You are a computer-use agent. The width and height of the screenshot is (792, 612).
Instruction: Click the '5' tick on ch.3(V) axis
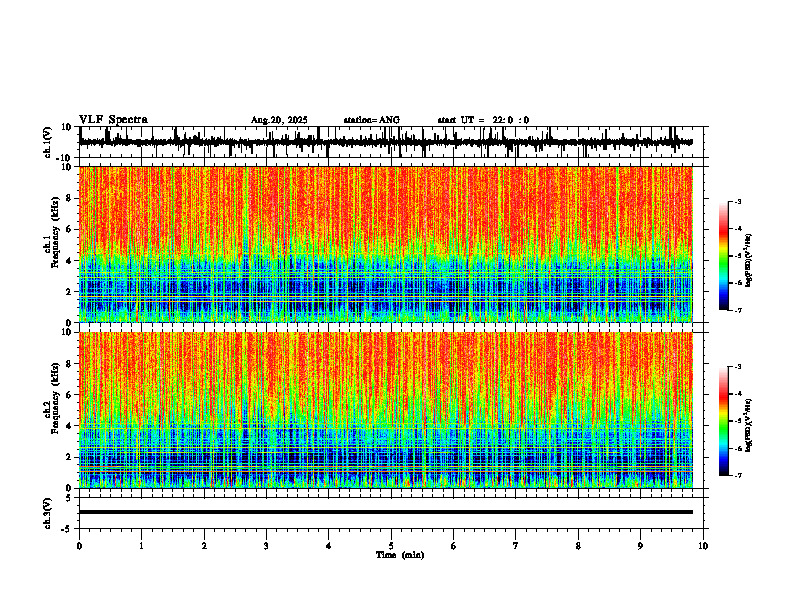(69, 498)
